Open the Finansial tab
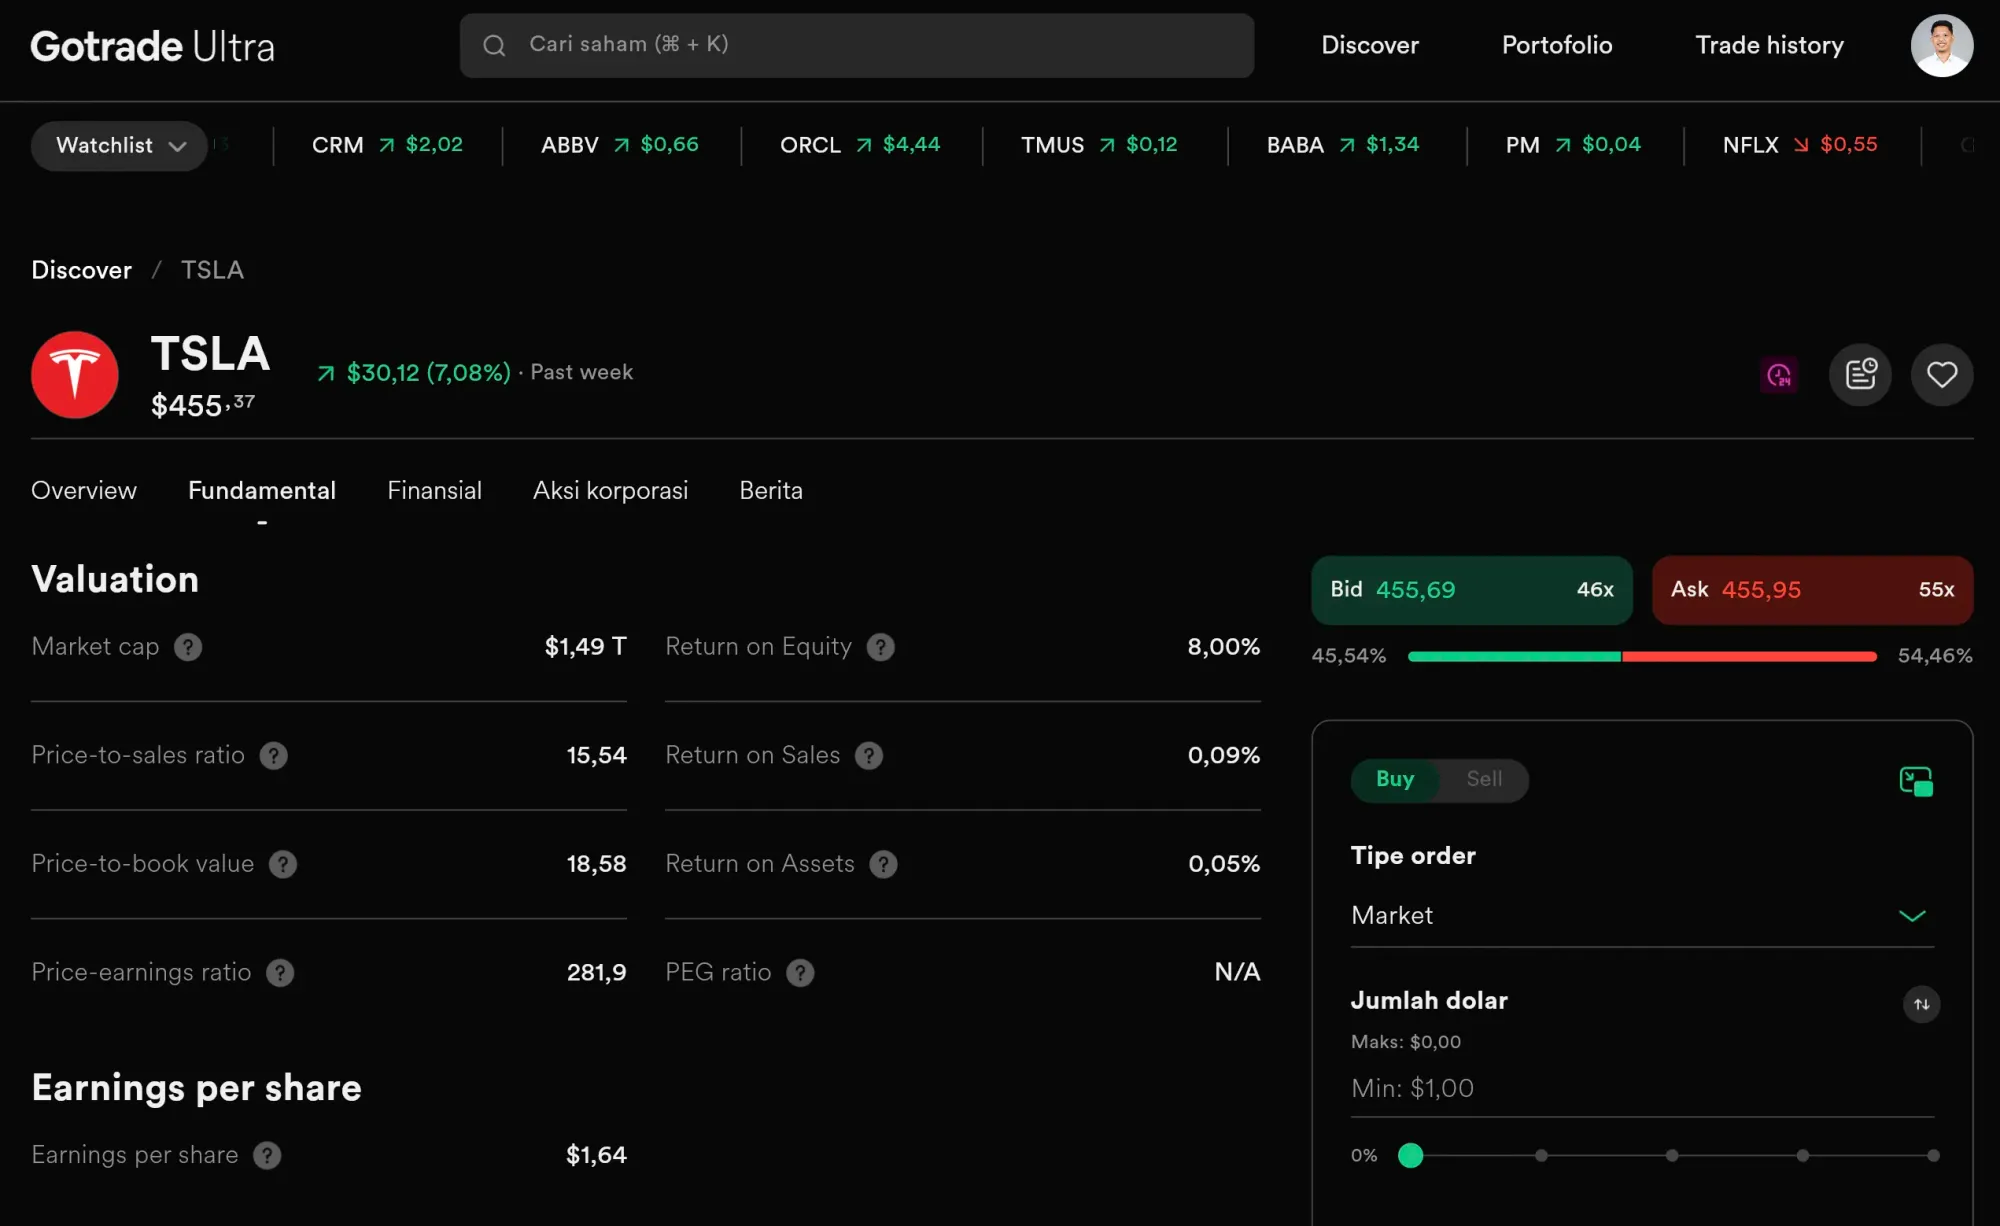This screenshot has height=1226, width=2000. (434, 490)
